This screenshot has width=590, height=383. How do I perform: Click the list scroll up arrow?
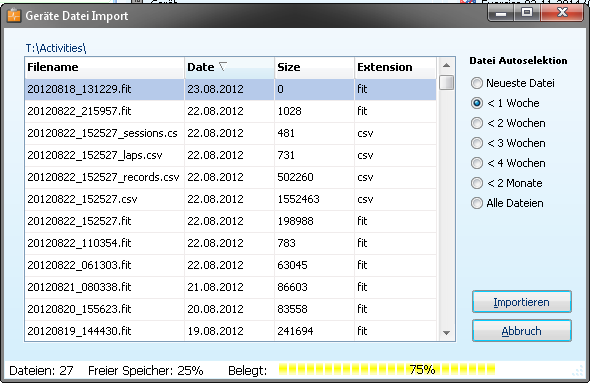pyautogui.click(x=446, y=65)
